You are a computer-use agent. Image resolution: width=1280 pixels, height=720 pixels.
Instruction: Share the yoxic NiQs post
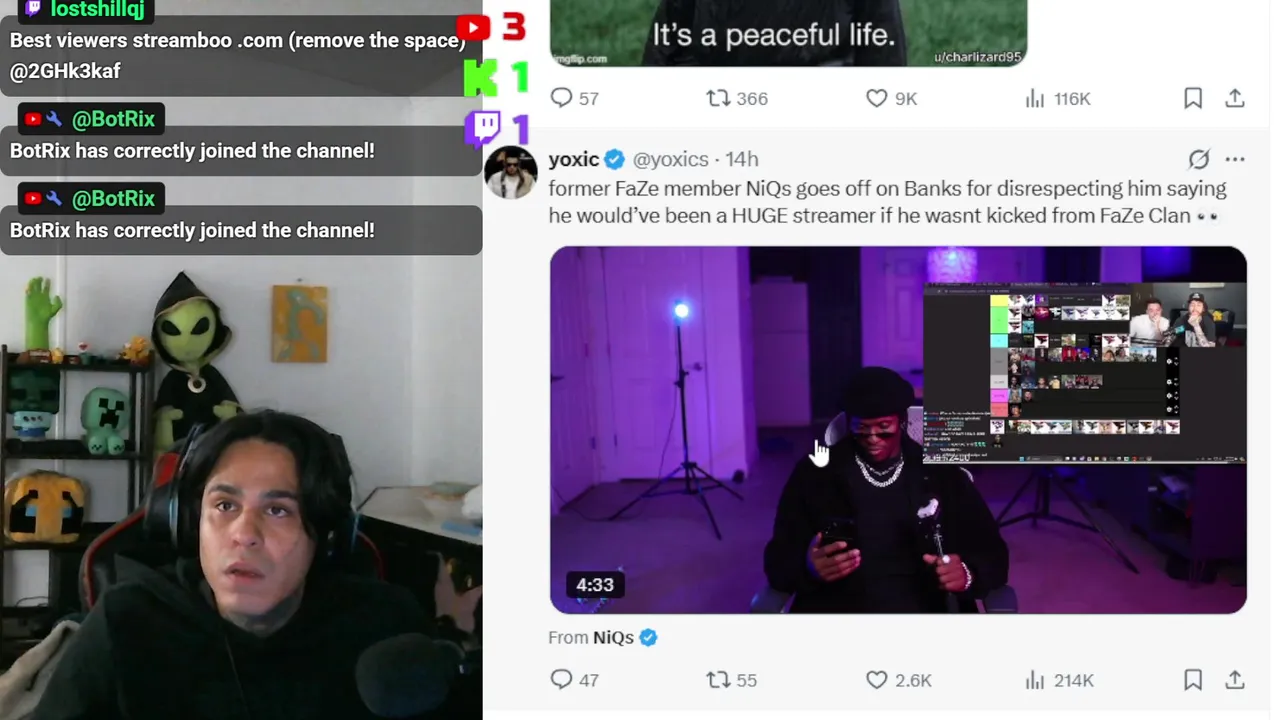point(1235,680)
